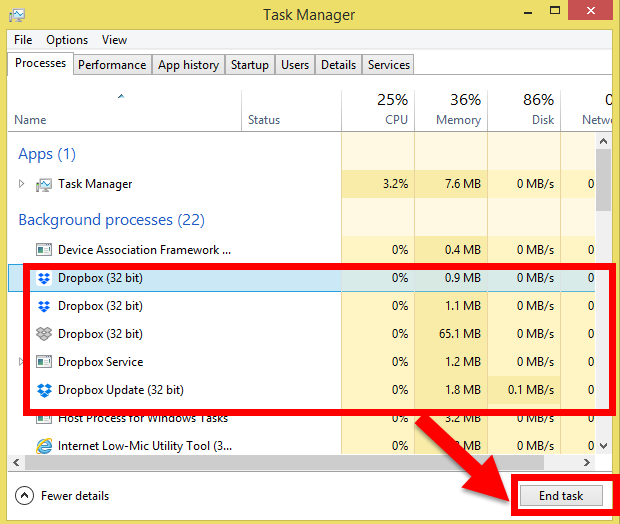Expand the Dropbox Service row
The height and width of the screenshot is (524, 620).
(x=21, y=361)
